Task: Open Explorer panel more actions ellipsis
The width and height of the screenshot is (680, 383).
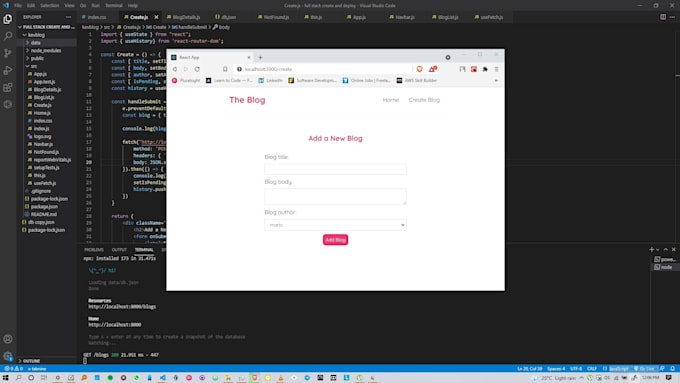Action: (68, 17)
